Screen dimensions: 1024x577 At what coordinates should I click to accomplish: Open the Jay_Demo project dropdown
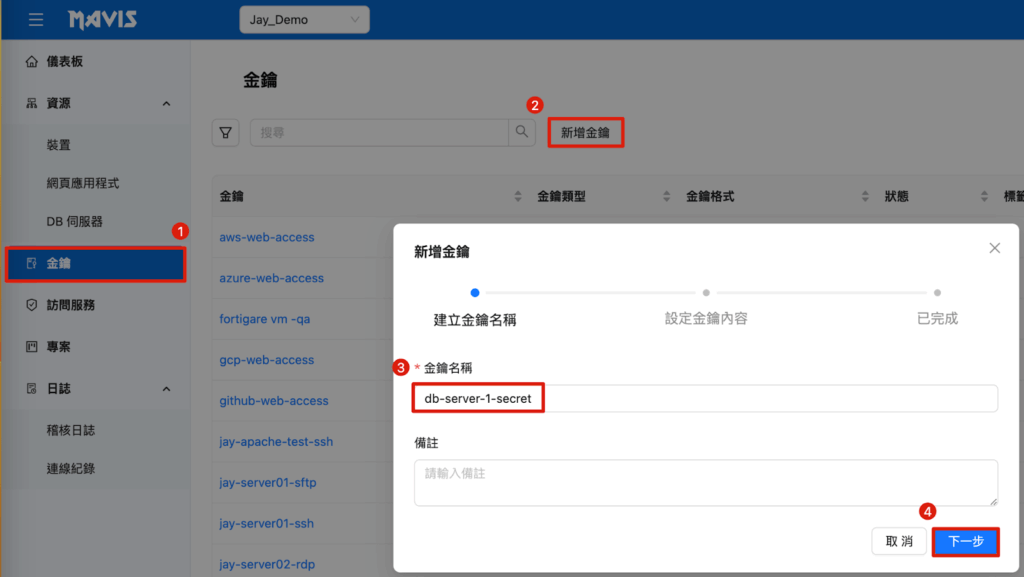coord(304,20)
